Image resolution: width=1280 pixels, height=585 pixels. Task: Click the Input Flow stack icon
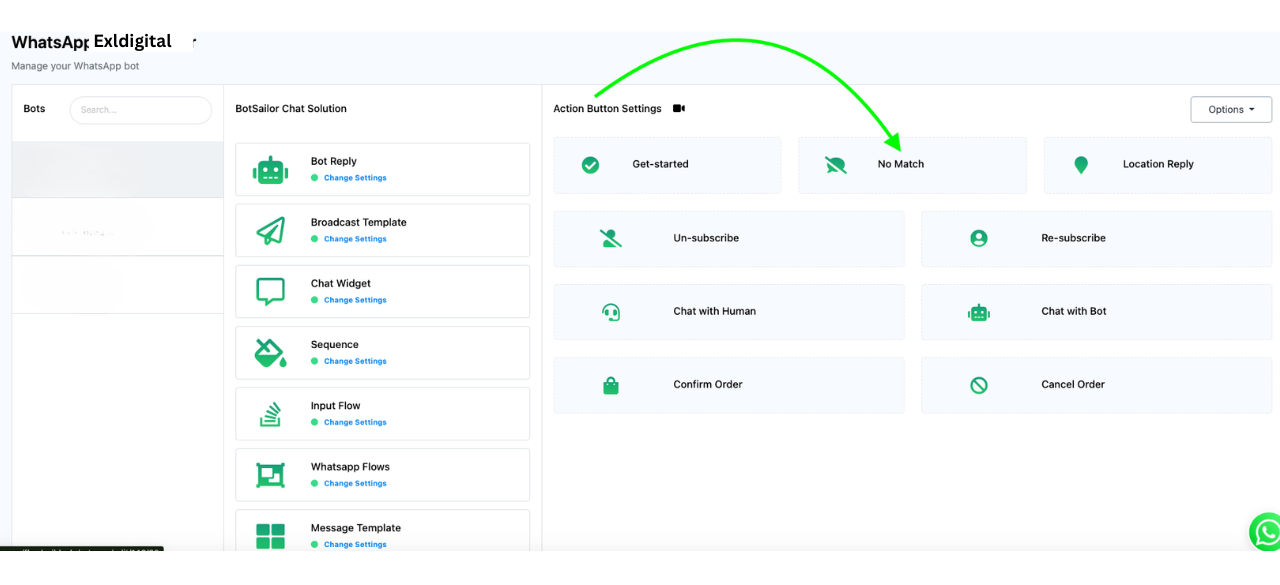[270, 414]
